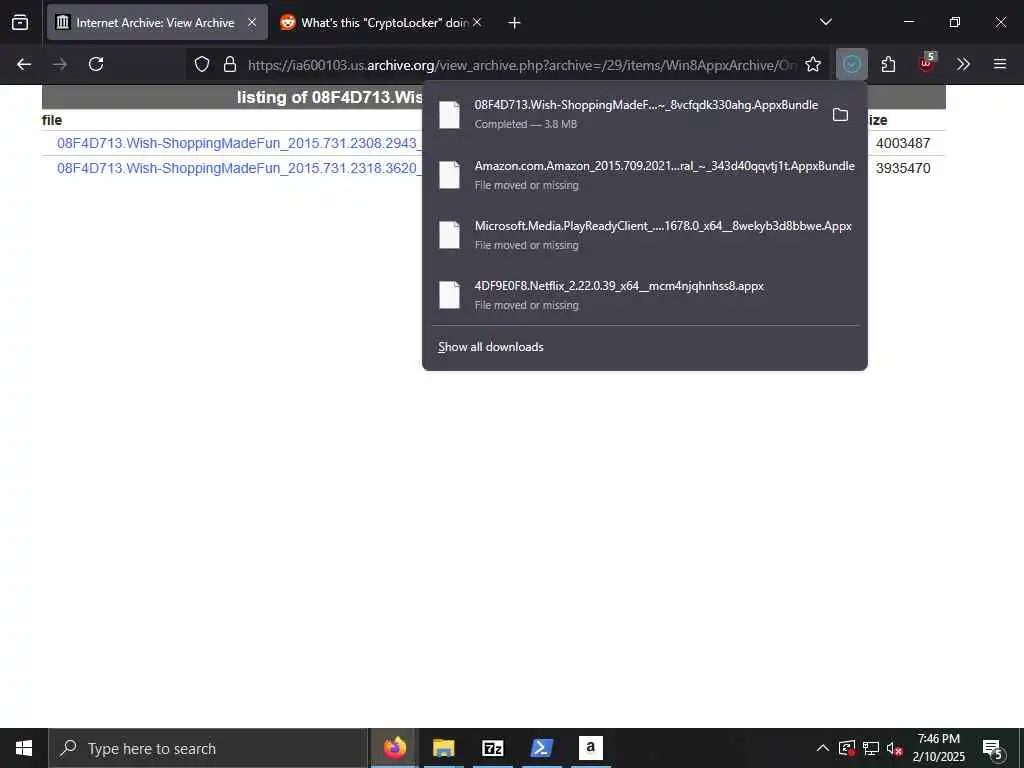Viewport: 1024px width, 768px height.
Task: Close the CryptoLocker Reddit tab
Action: (x=477, y=23)
